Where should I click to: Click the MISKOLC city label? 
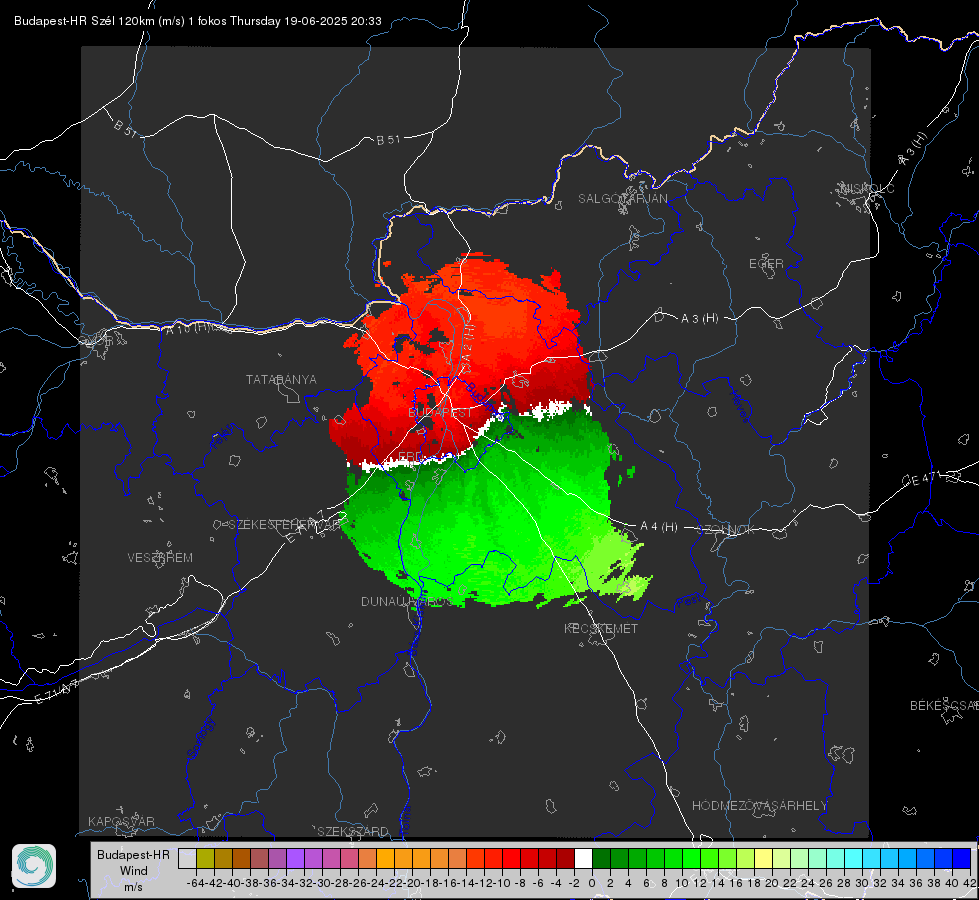coord(867,188)
